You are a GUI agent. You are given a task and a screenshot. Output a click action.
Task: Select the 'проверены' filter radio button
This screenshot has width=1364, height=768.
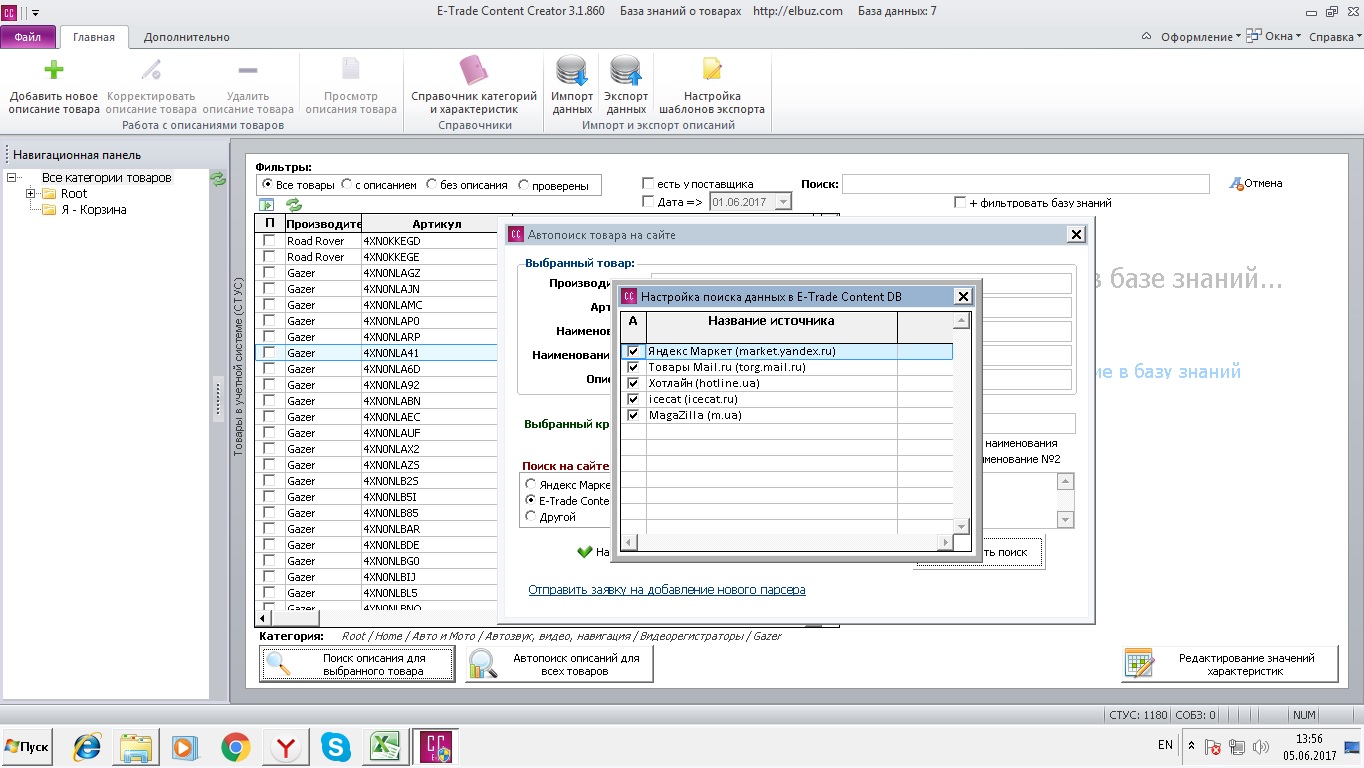523,185
